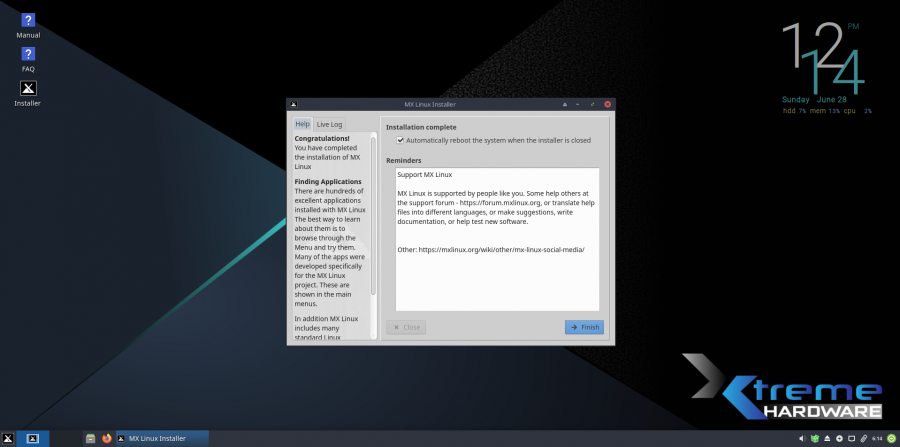The height and width of the screenshot is (447, 900).
Task: Click the display tray icon
Action: click(851, 438)
